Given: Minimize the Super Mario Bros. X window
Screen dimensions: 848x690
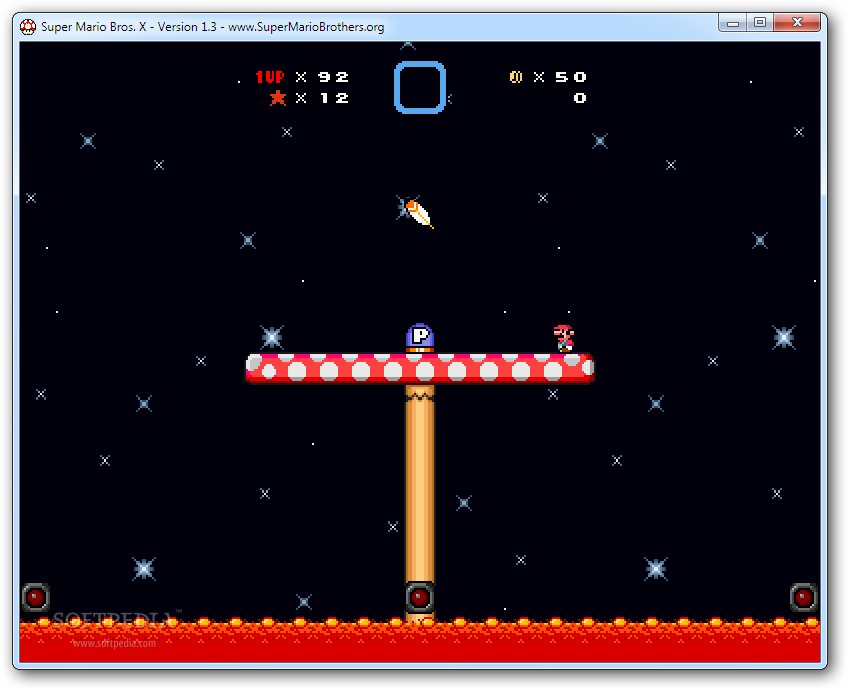Looking at the screenshot, I should (733, 23).
